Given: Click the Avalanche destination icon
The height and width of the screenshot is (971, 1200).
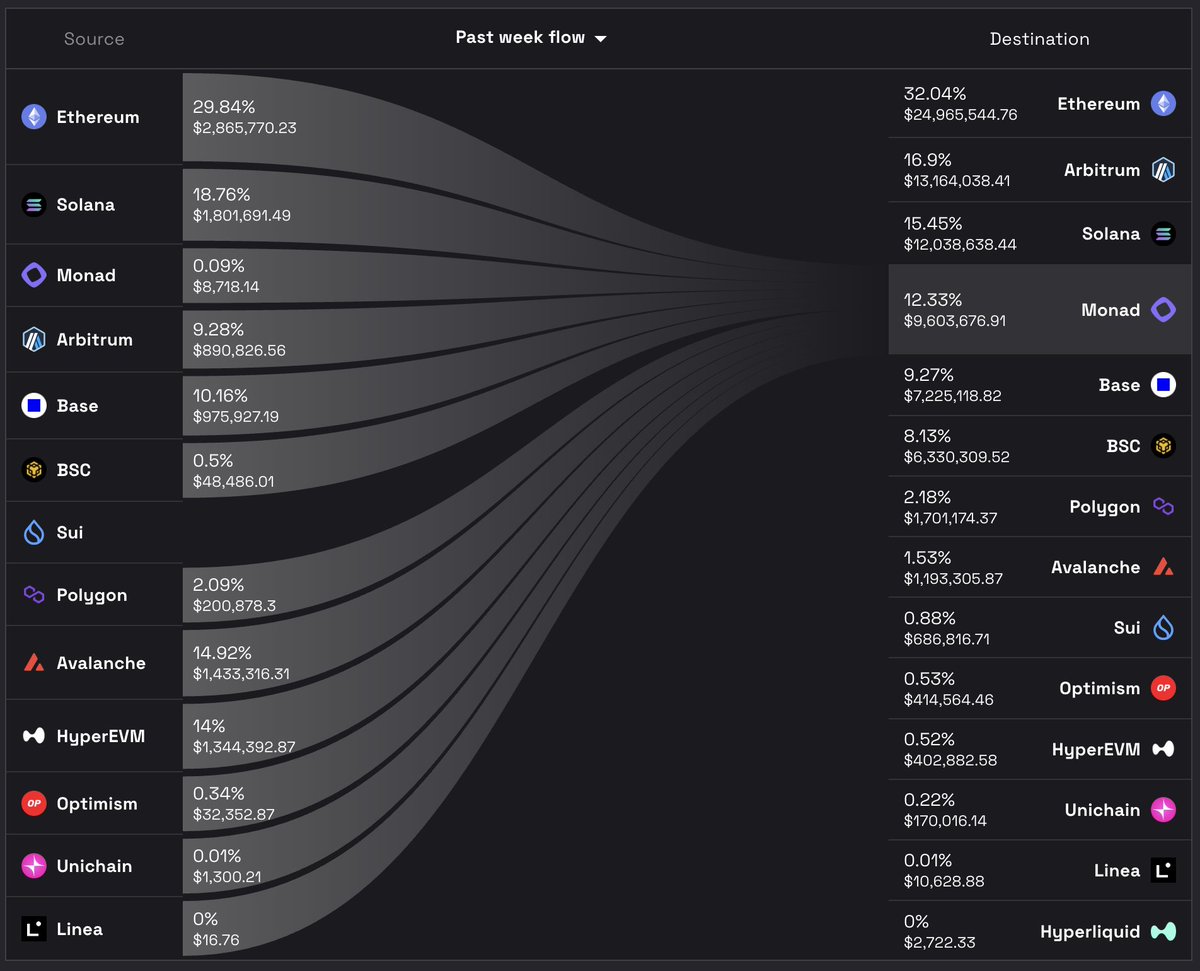Looking at the screenshot, I should click(x=1163, y=567).
